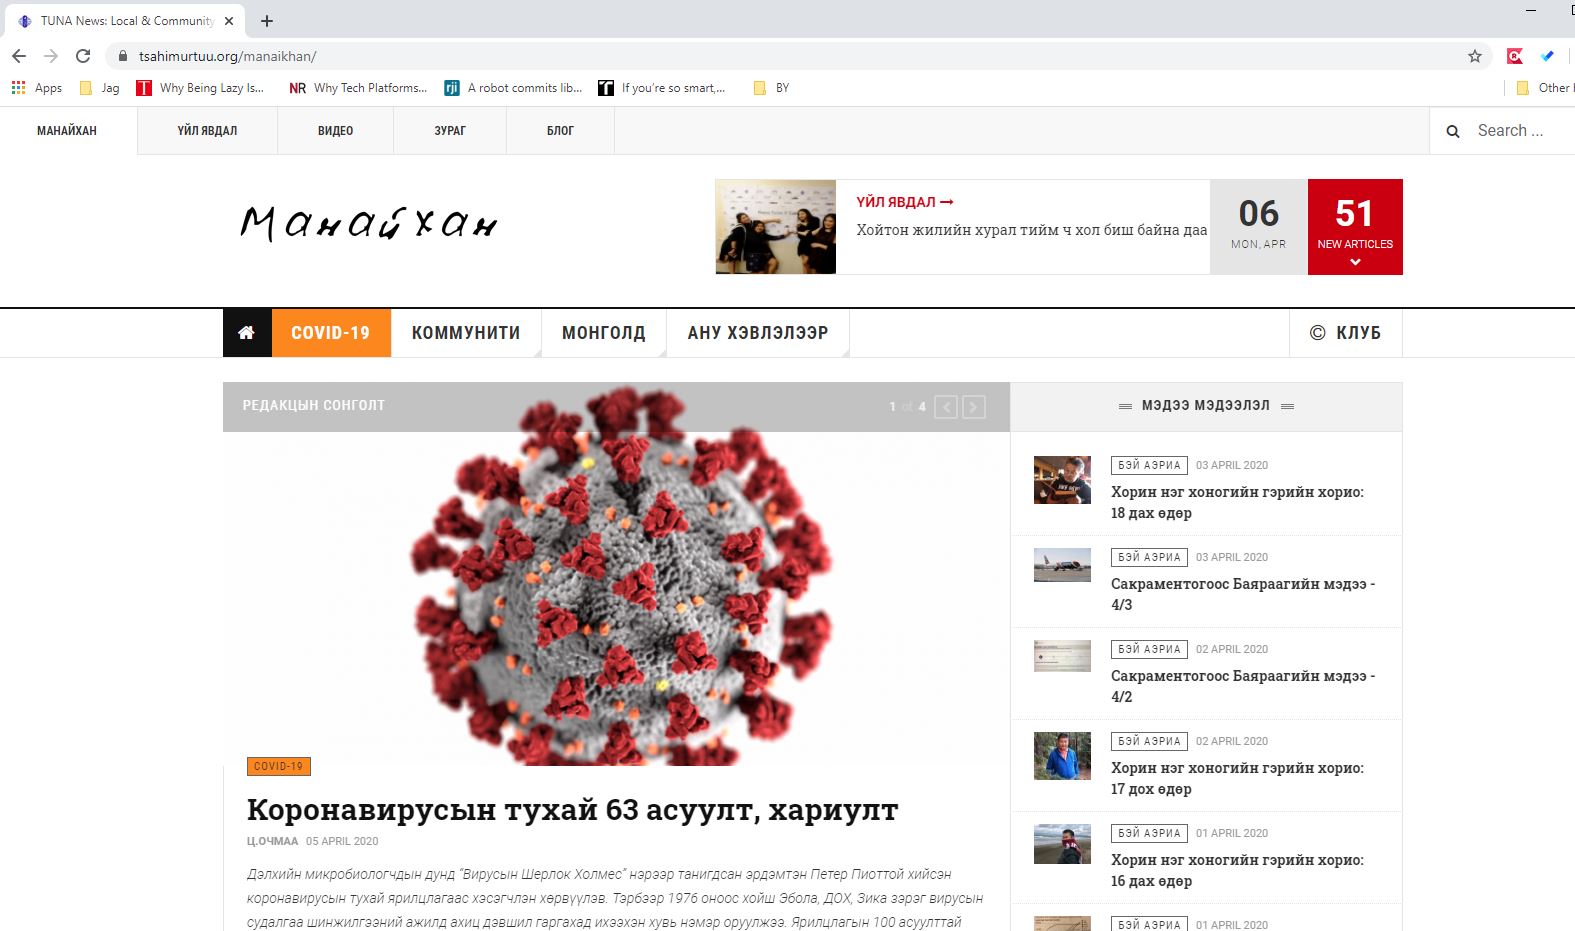The width and height of the screenshot is (1575, 931).
Task: Show previous slide in editor's choice slider
Action: [x=946, y=407]
